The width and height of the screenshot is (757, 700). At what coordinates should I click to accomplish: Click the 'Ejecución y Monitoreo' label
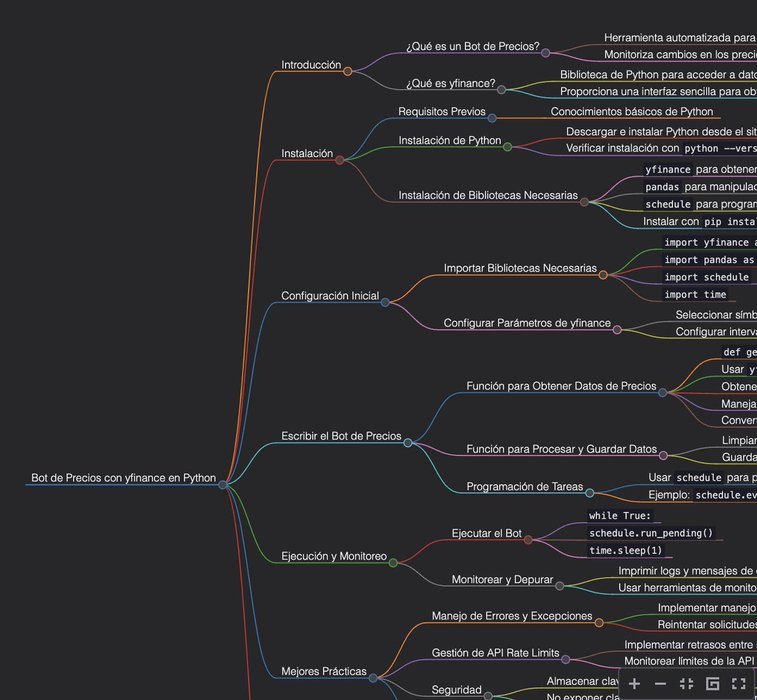coord(334,556)
